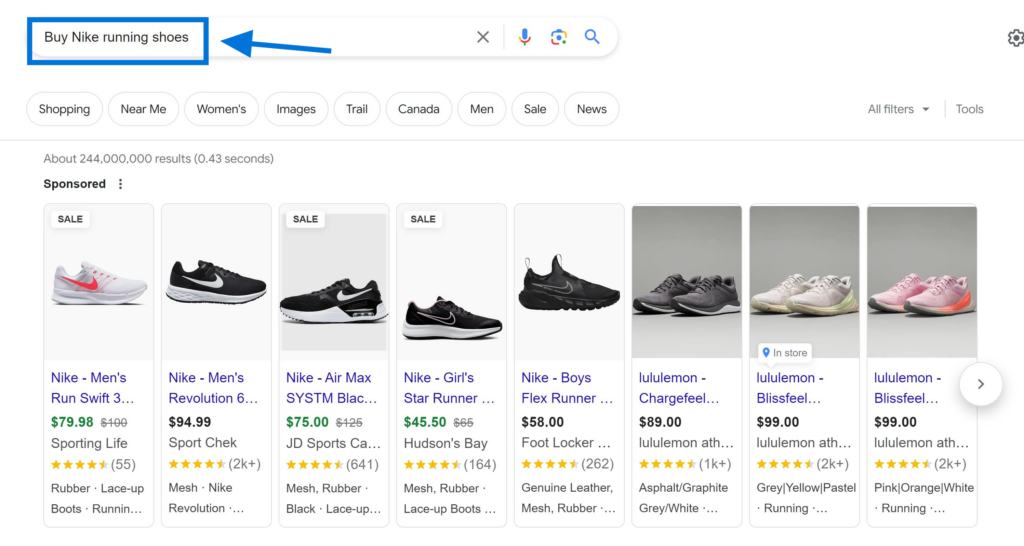Click the star rating with (641) reviews
This screenshot has height=546, width=1024.
[x=332, y=465]
